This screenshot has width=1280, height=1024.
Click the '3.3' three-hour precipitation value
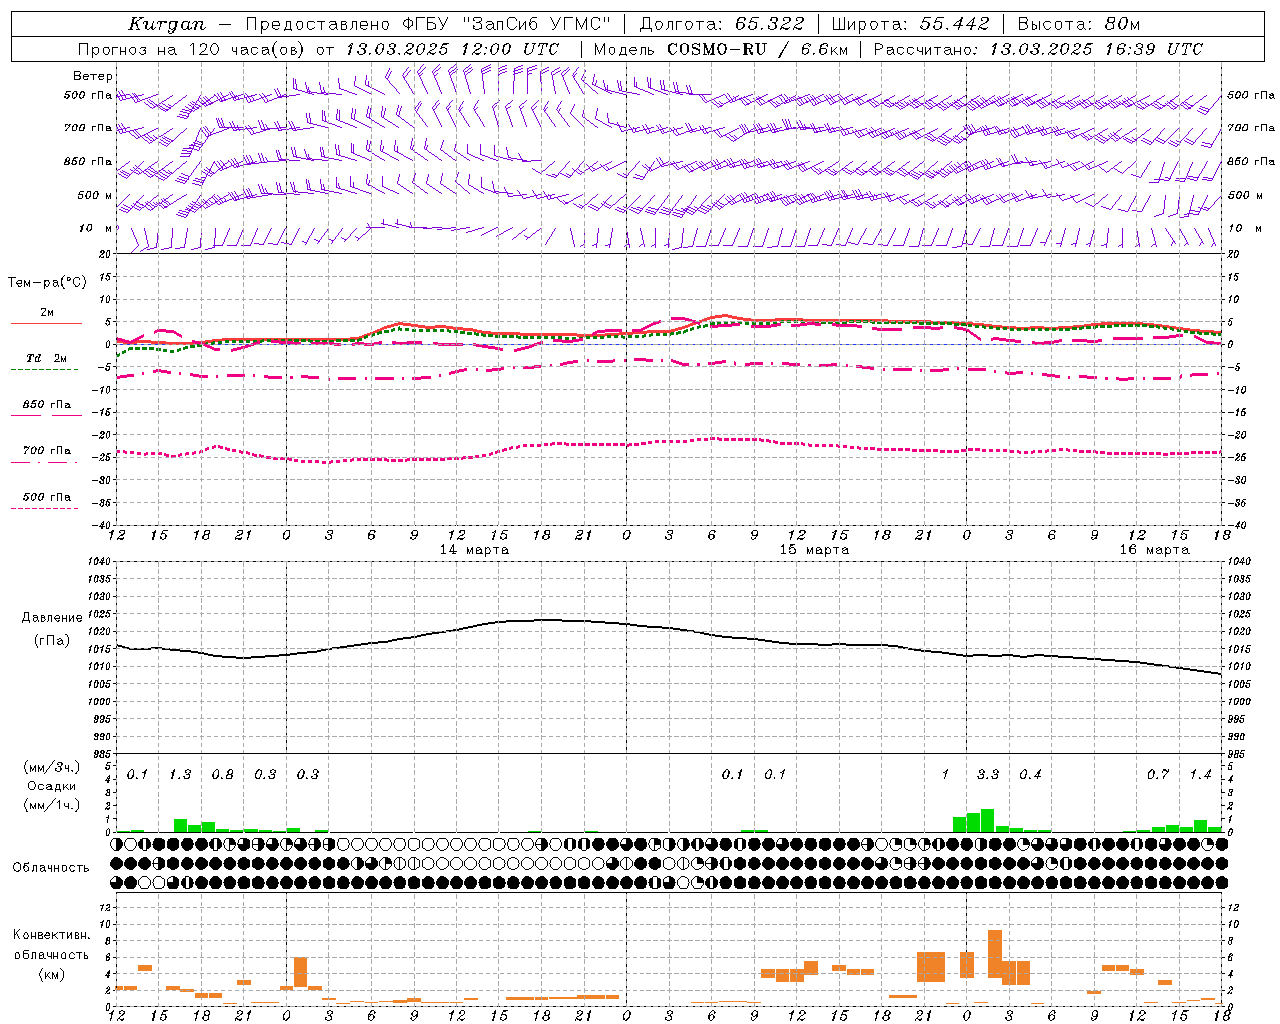coord(988,775)
